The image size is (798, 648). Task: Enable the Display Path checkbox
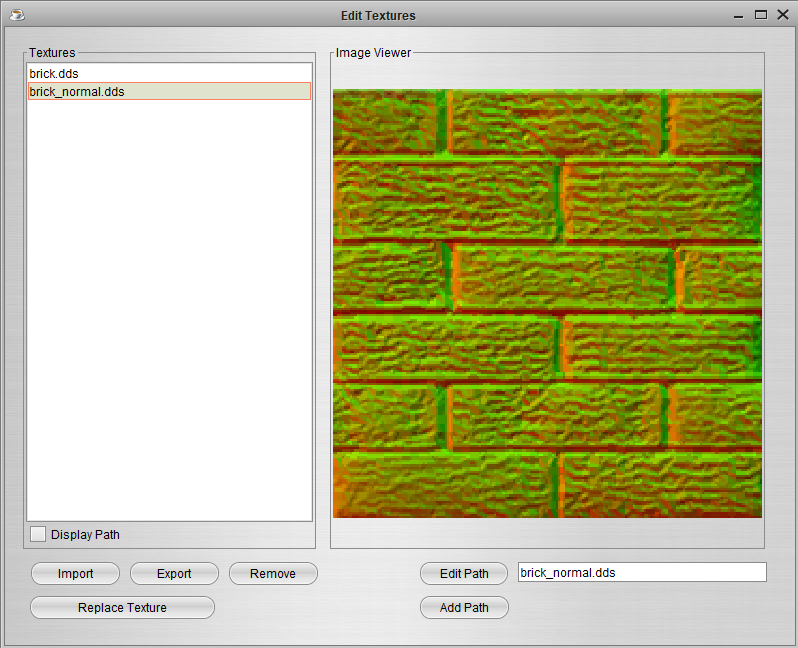click(x=38, y=534)
